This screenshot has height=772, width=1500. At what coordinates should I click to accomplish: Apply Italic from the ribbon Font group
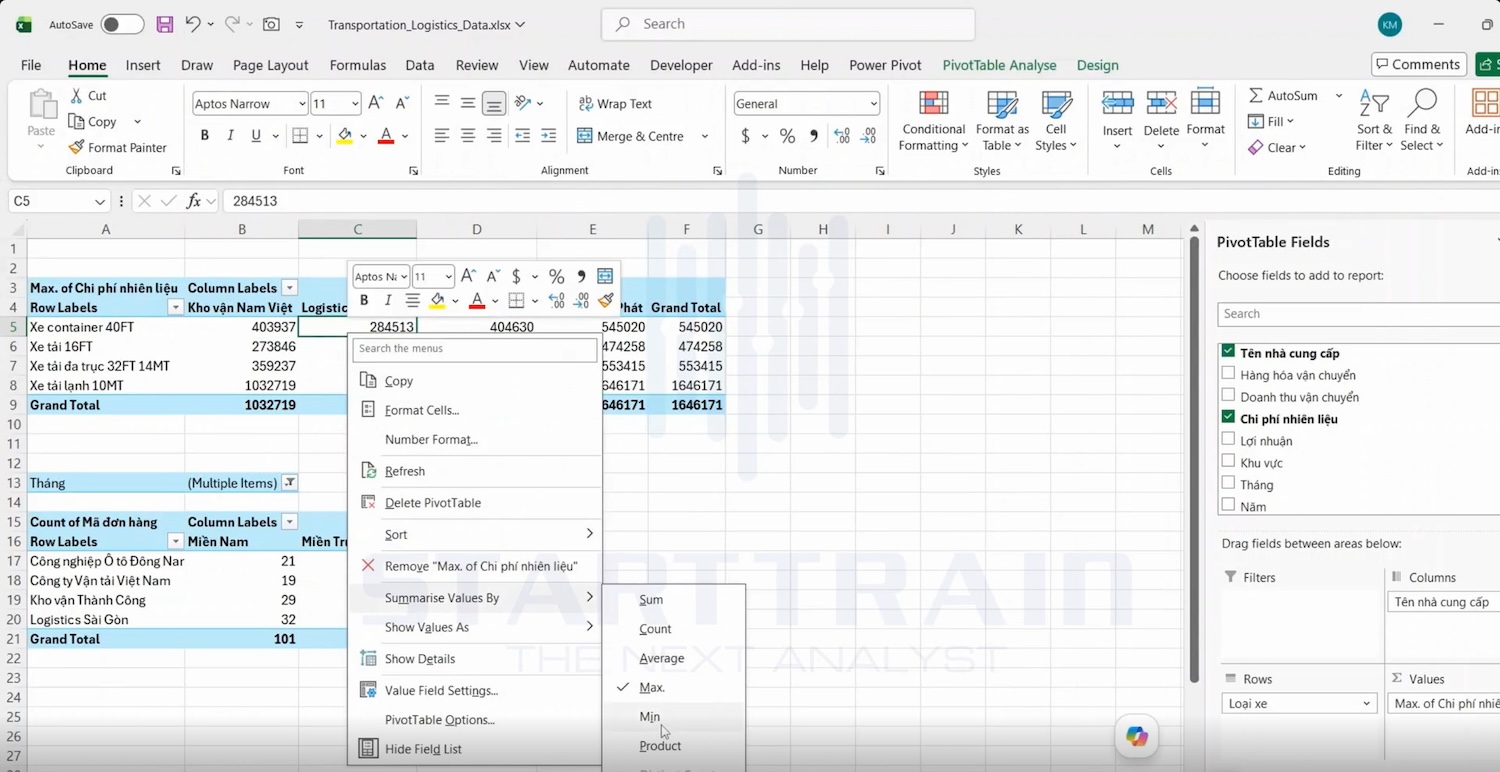[x=231, y=136]
